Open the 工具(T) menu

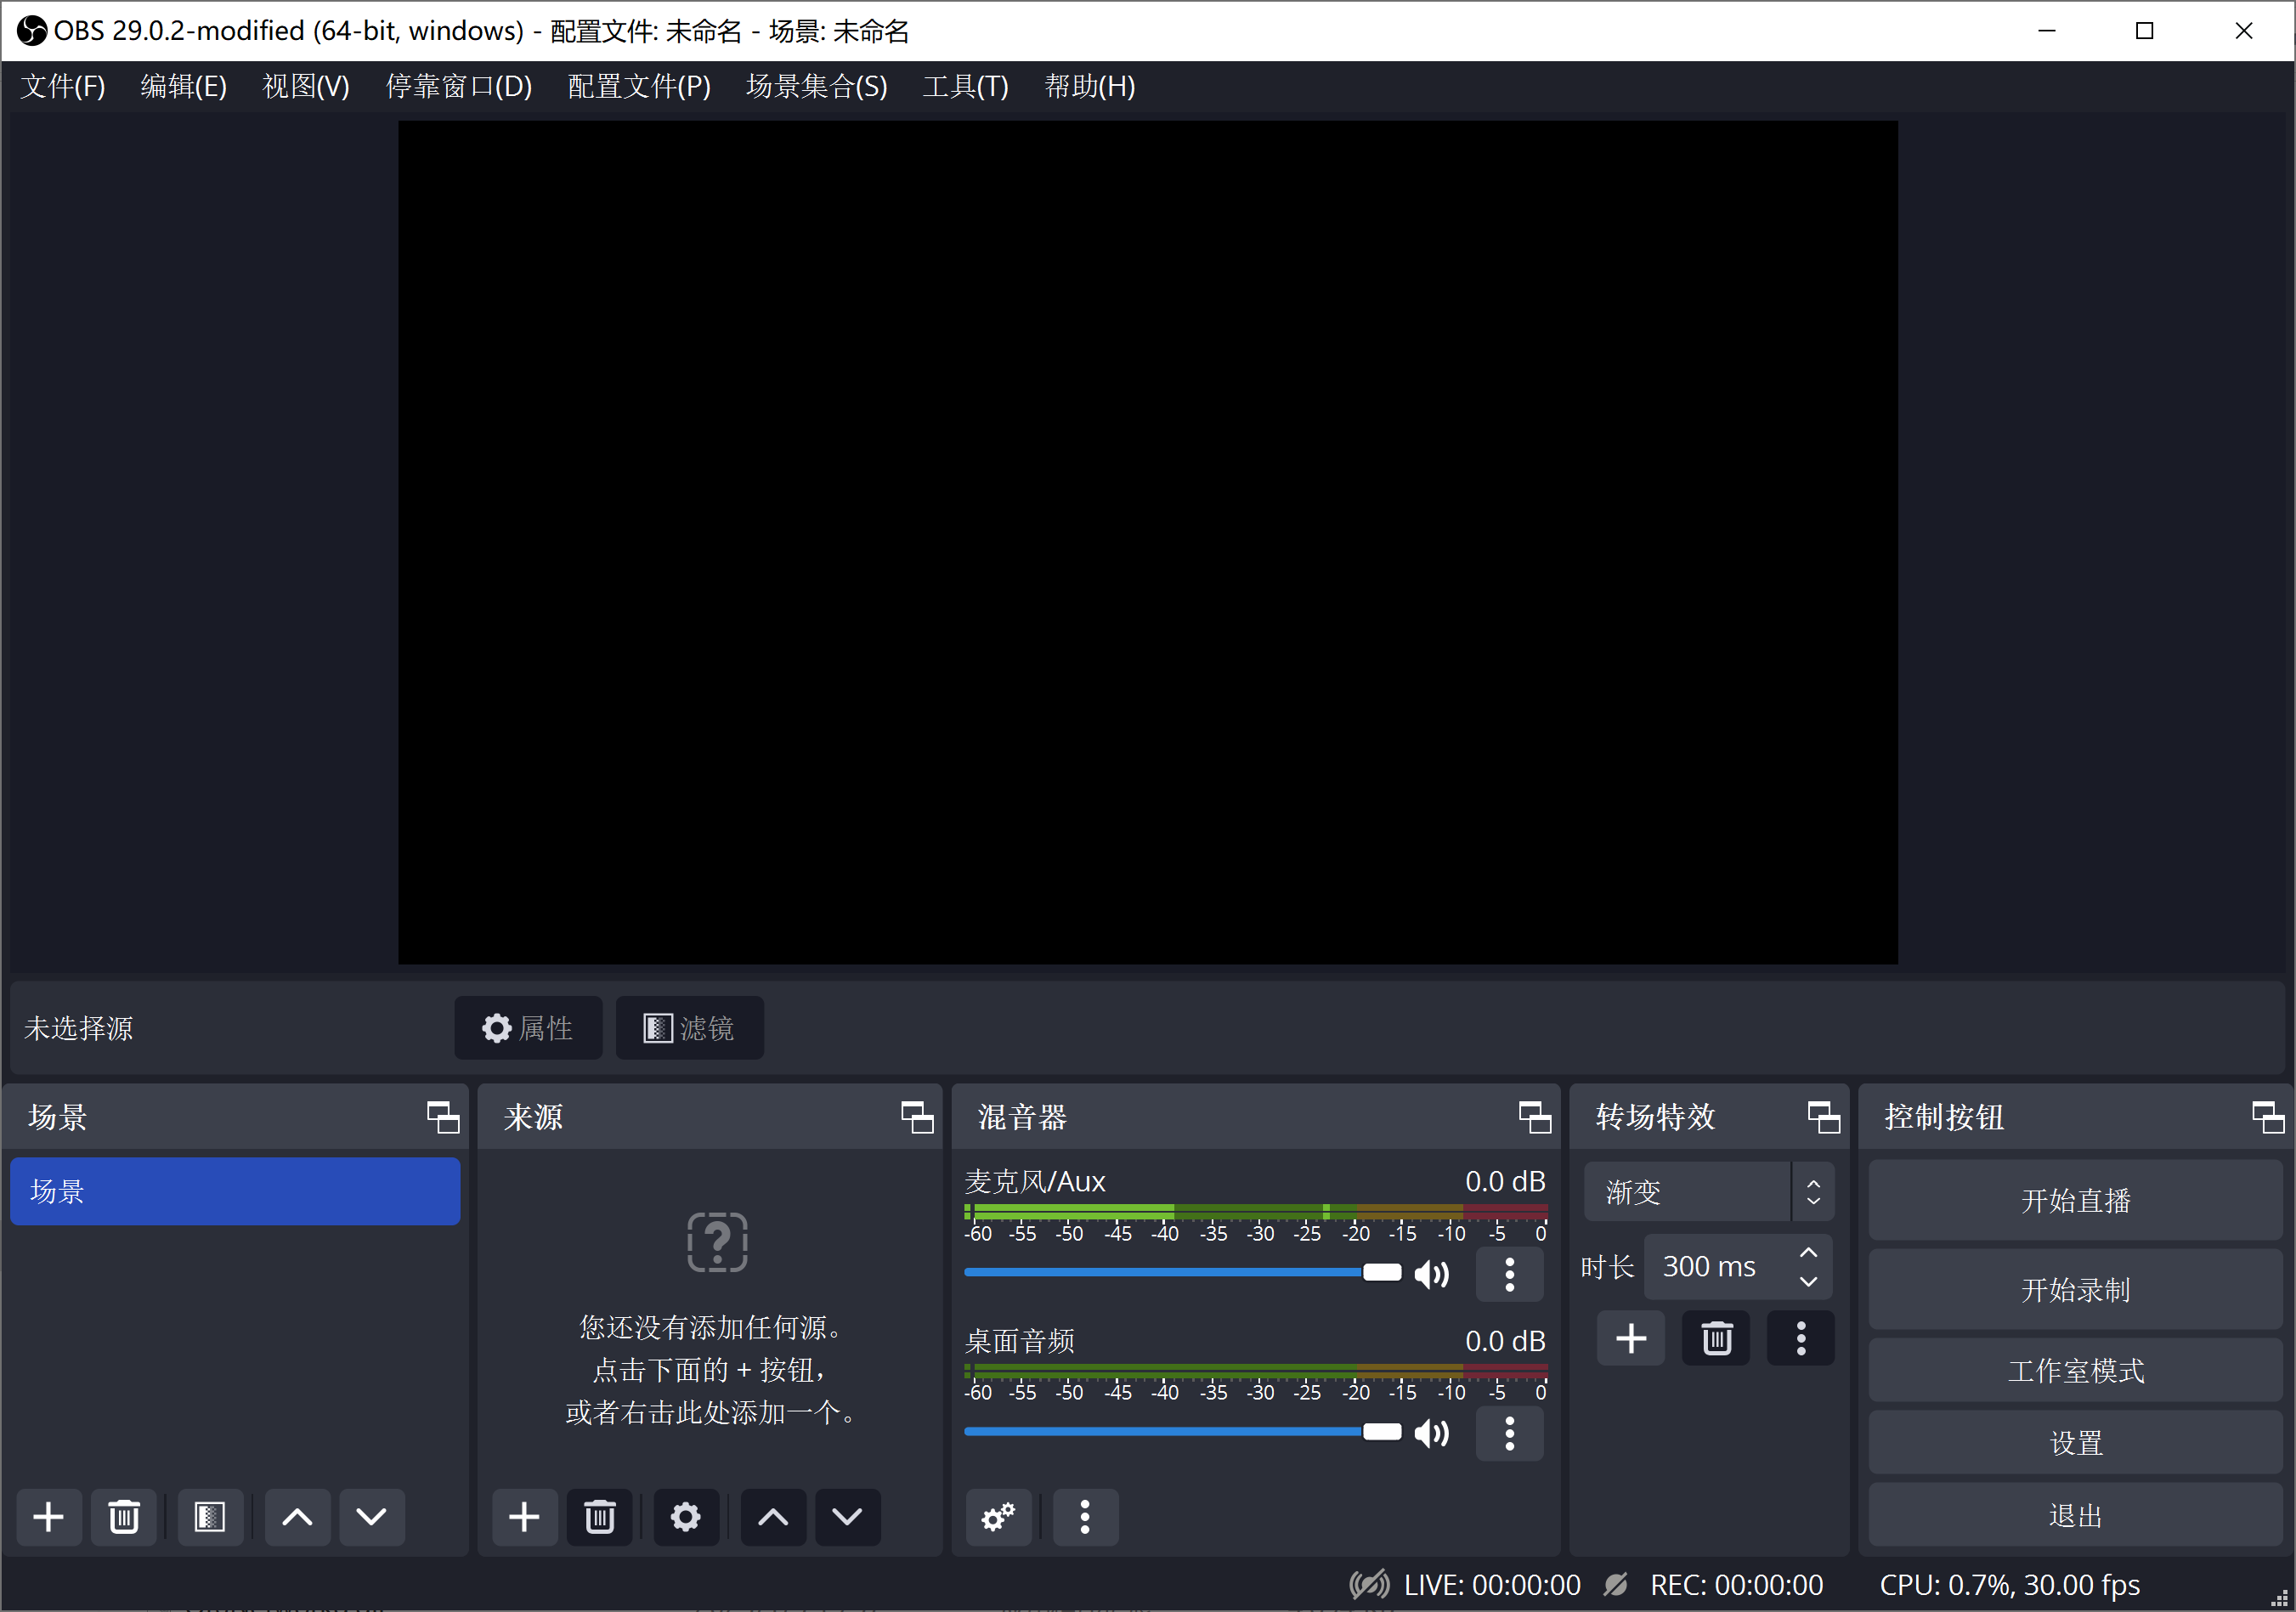point(965,87)
